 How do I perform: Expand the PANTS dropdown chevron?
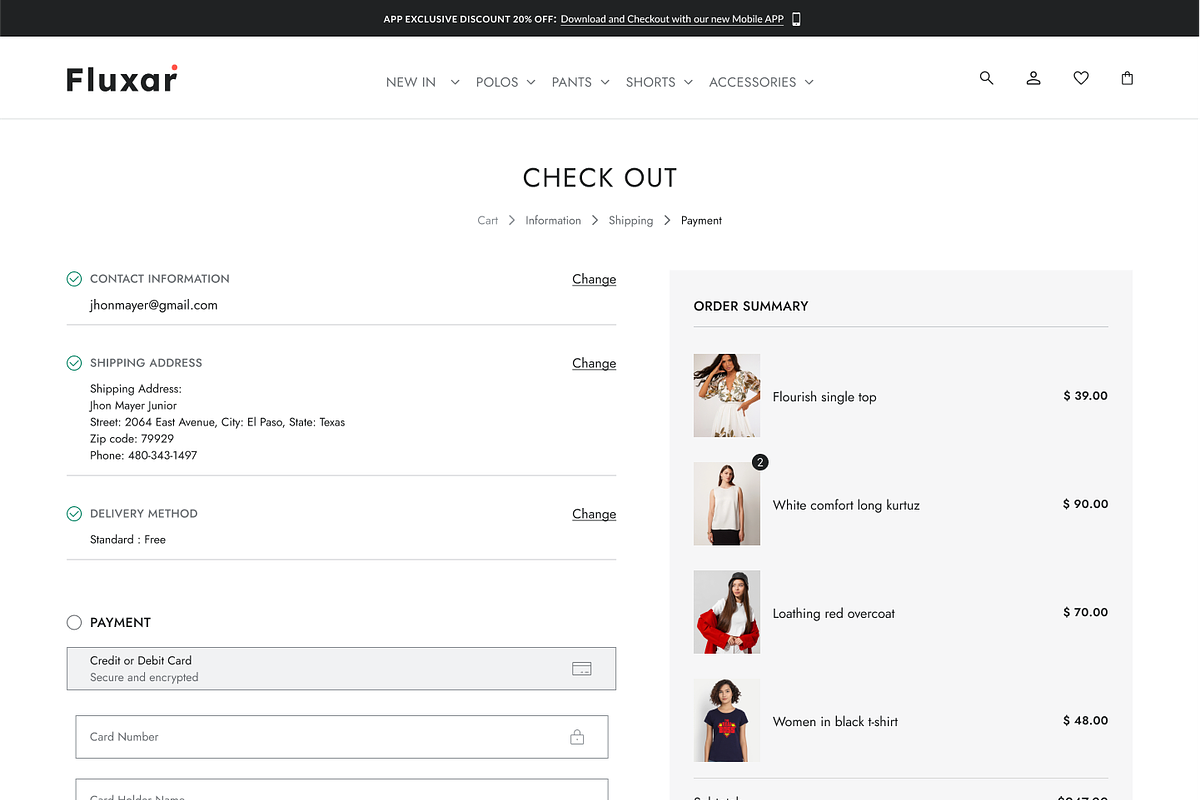click(605, 82)
